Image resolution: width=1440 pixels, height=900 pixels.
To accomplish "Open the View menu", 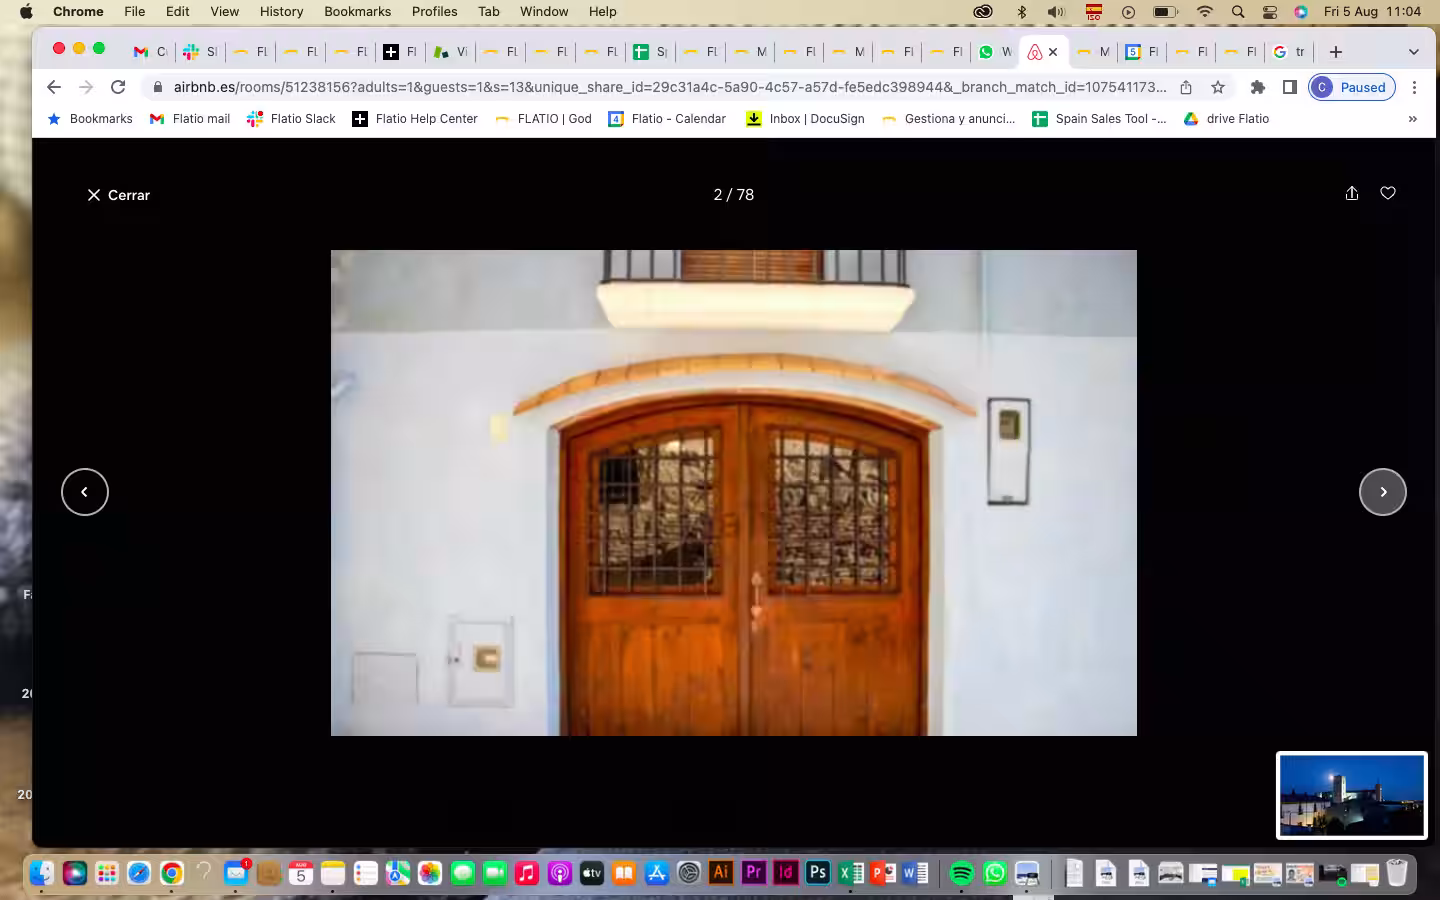I will pos(224,11).
